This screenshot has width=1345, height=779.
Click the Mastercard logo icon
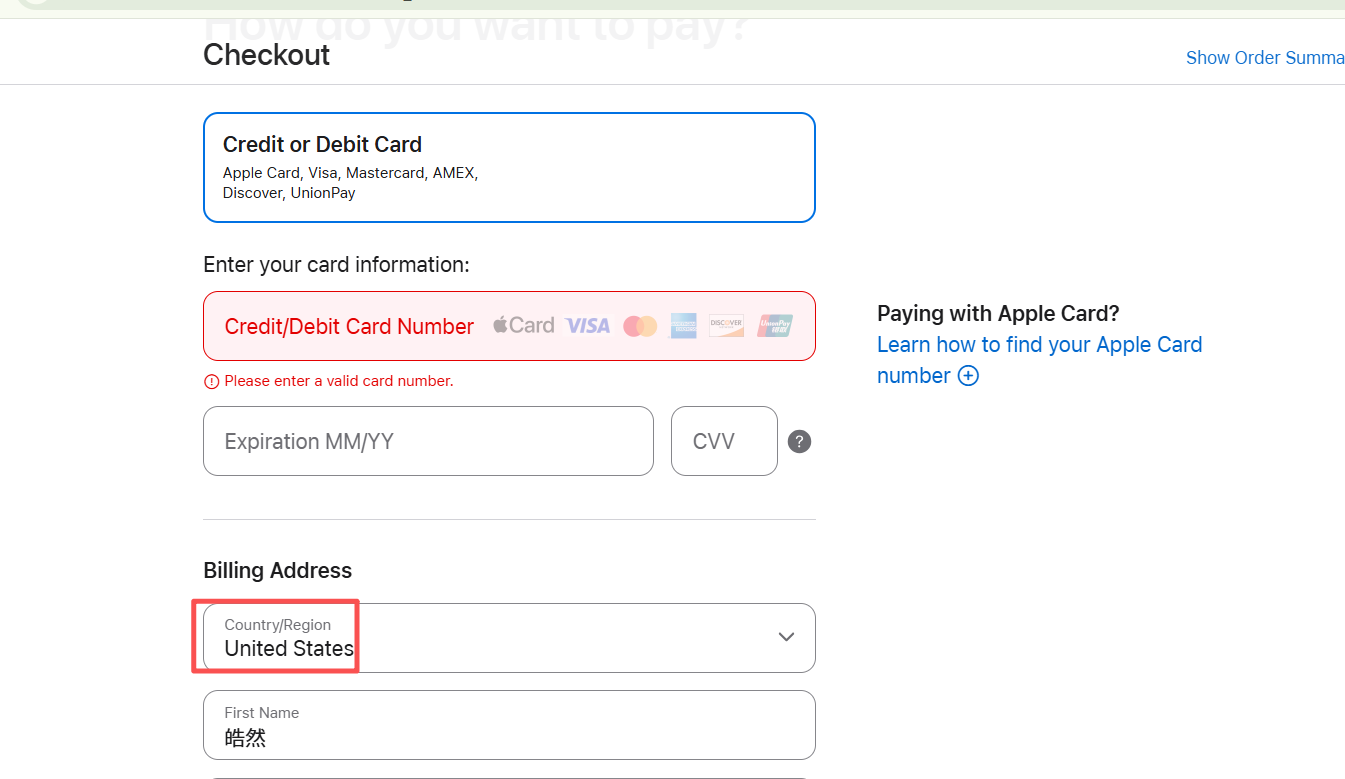coord(640,326)
